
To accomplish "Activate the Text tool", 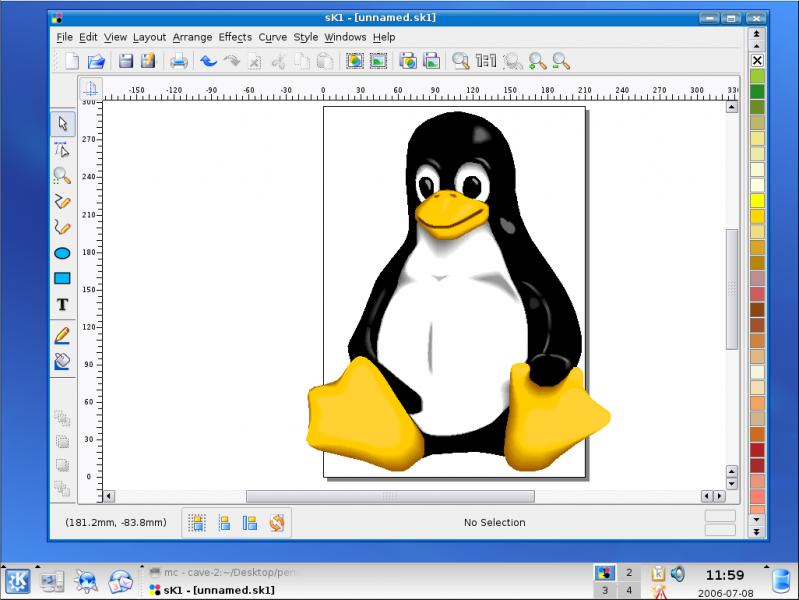I will (62, 305).
